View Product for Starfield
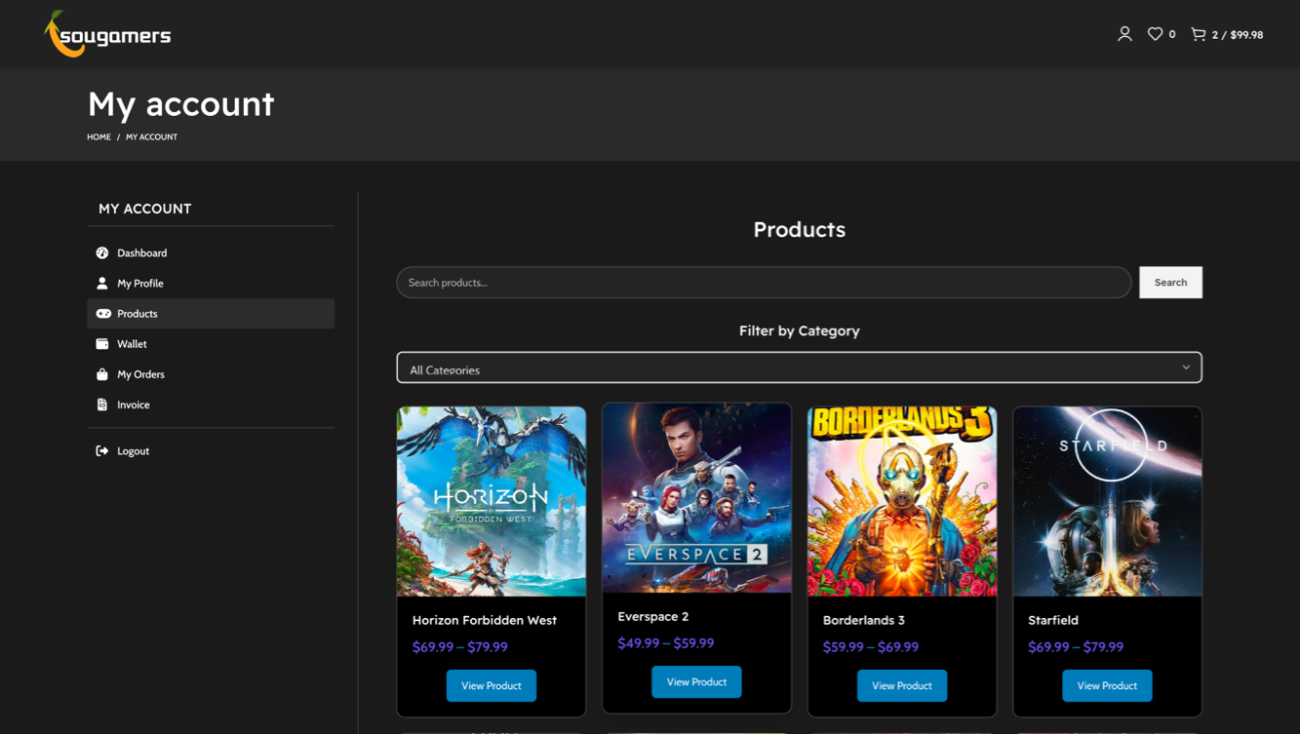The width and height of the screenshot is (1300, 734). (x=1107, y=686)
